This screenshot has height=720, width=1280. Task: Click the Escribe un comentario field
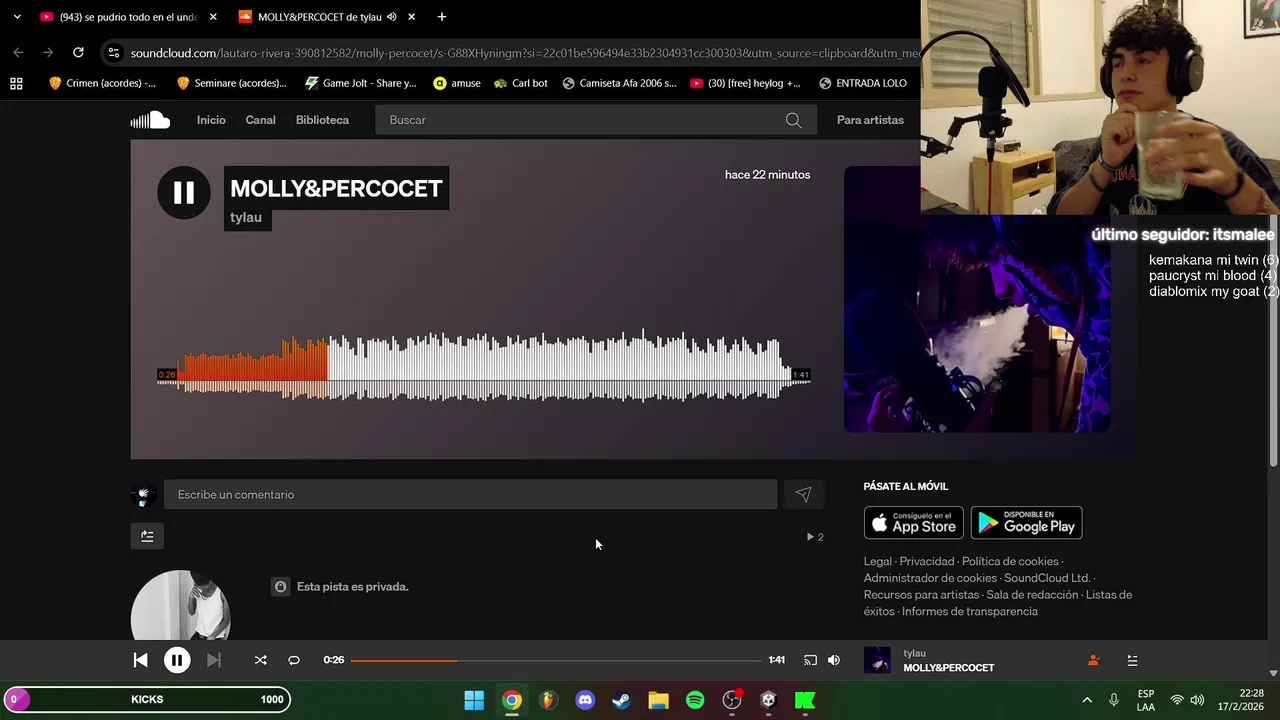coord(470,495)
